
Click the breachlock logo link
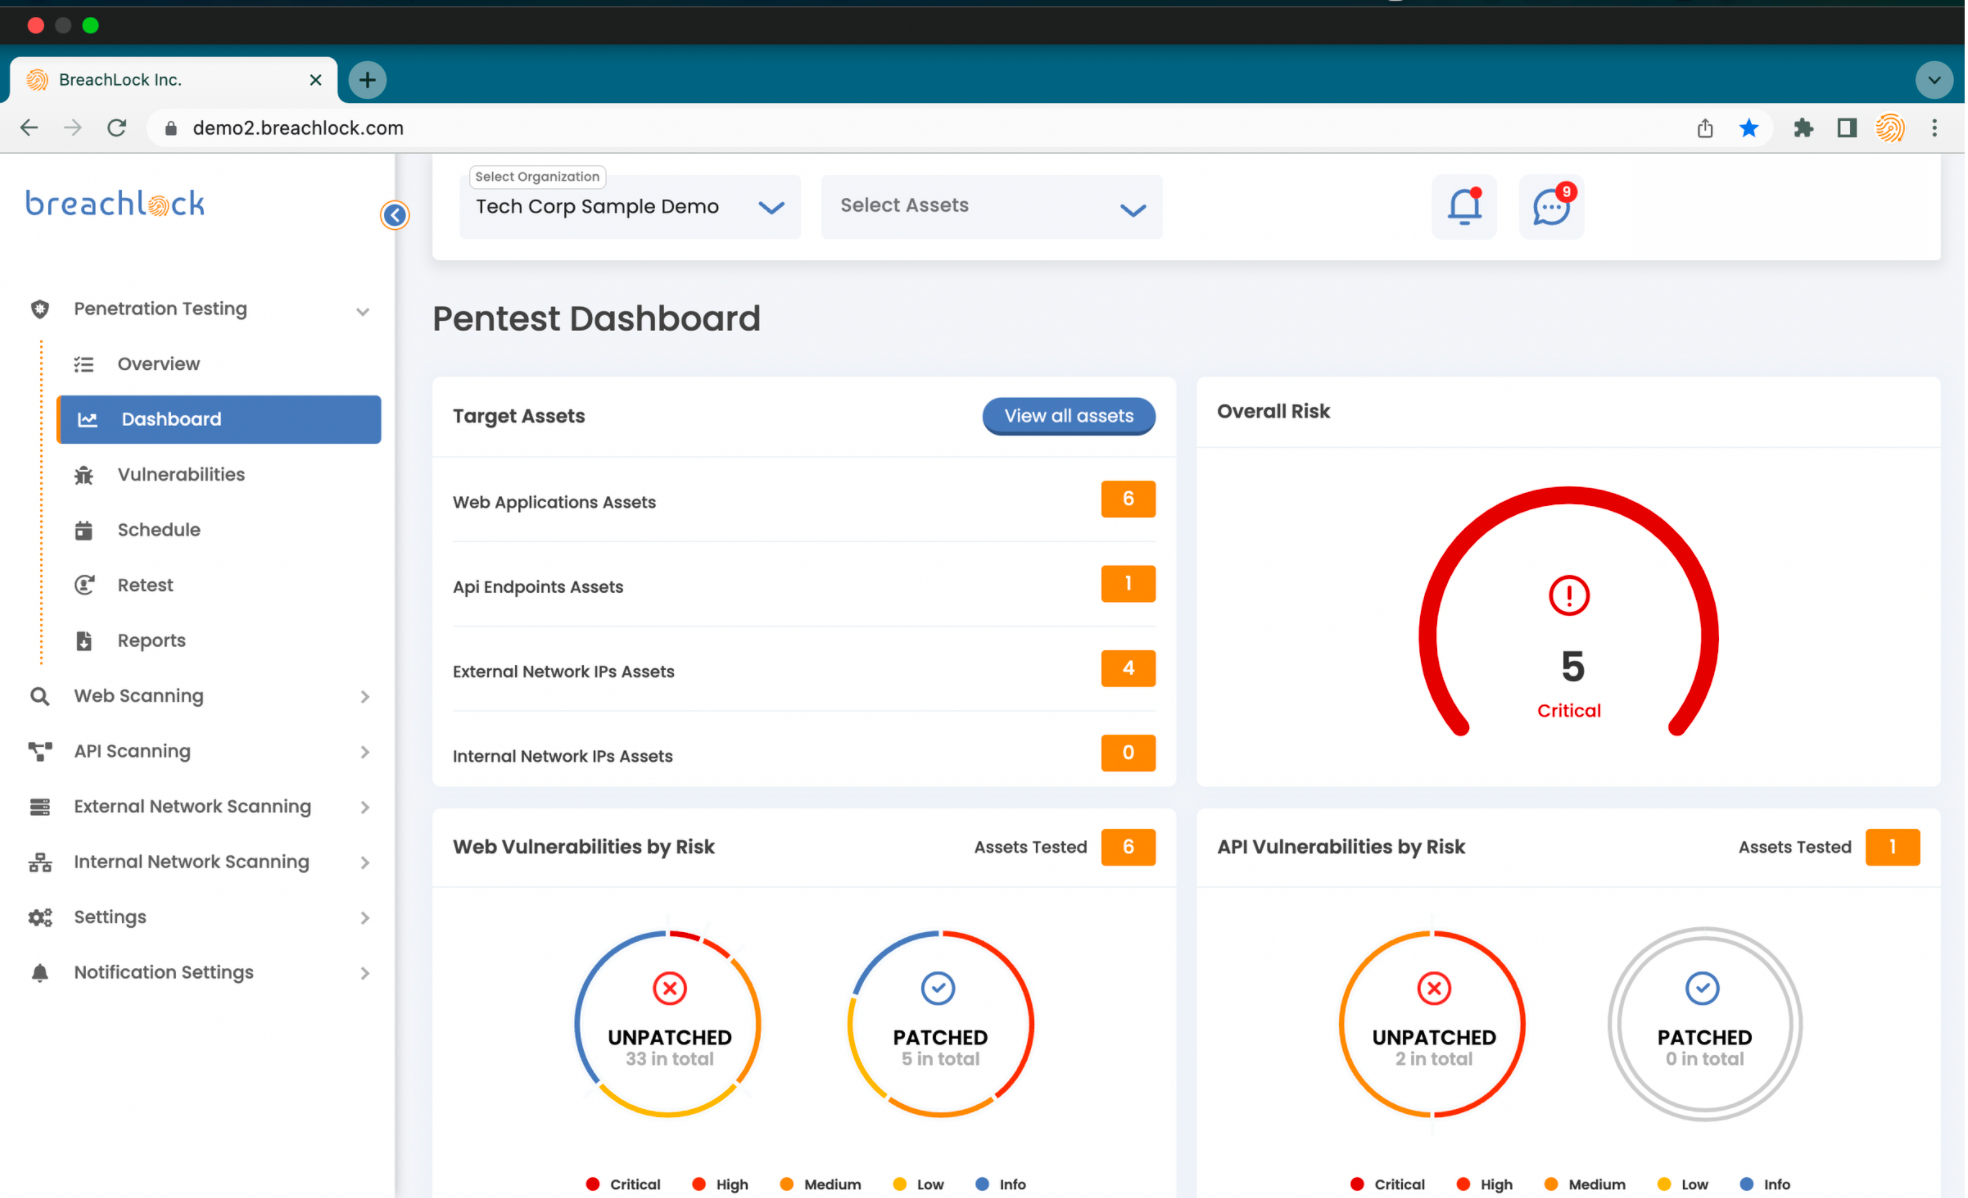click(115, 204)
